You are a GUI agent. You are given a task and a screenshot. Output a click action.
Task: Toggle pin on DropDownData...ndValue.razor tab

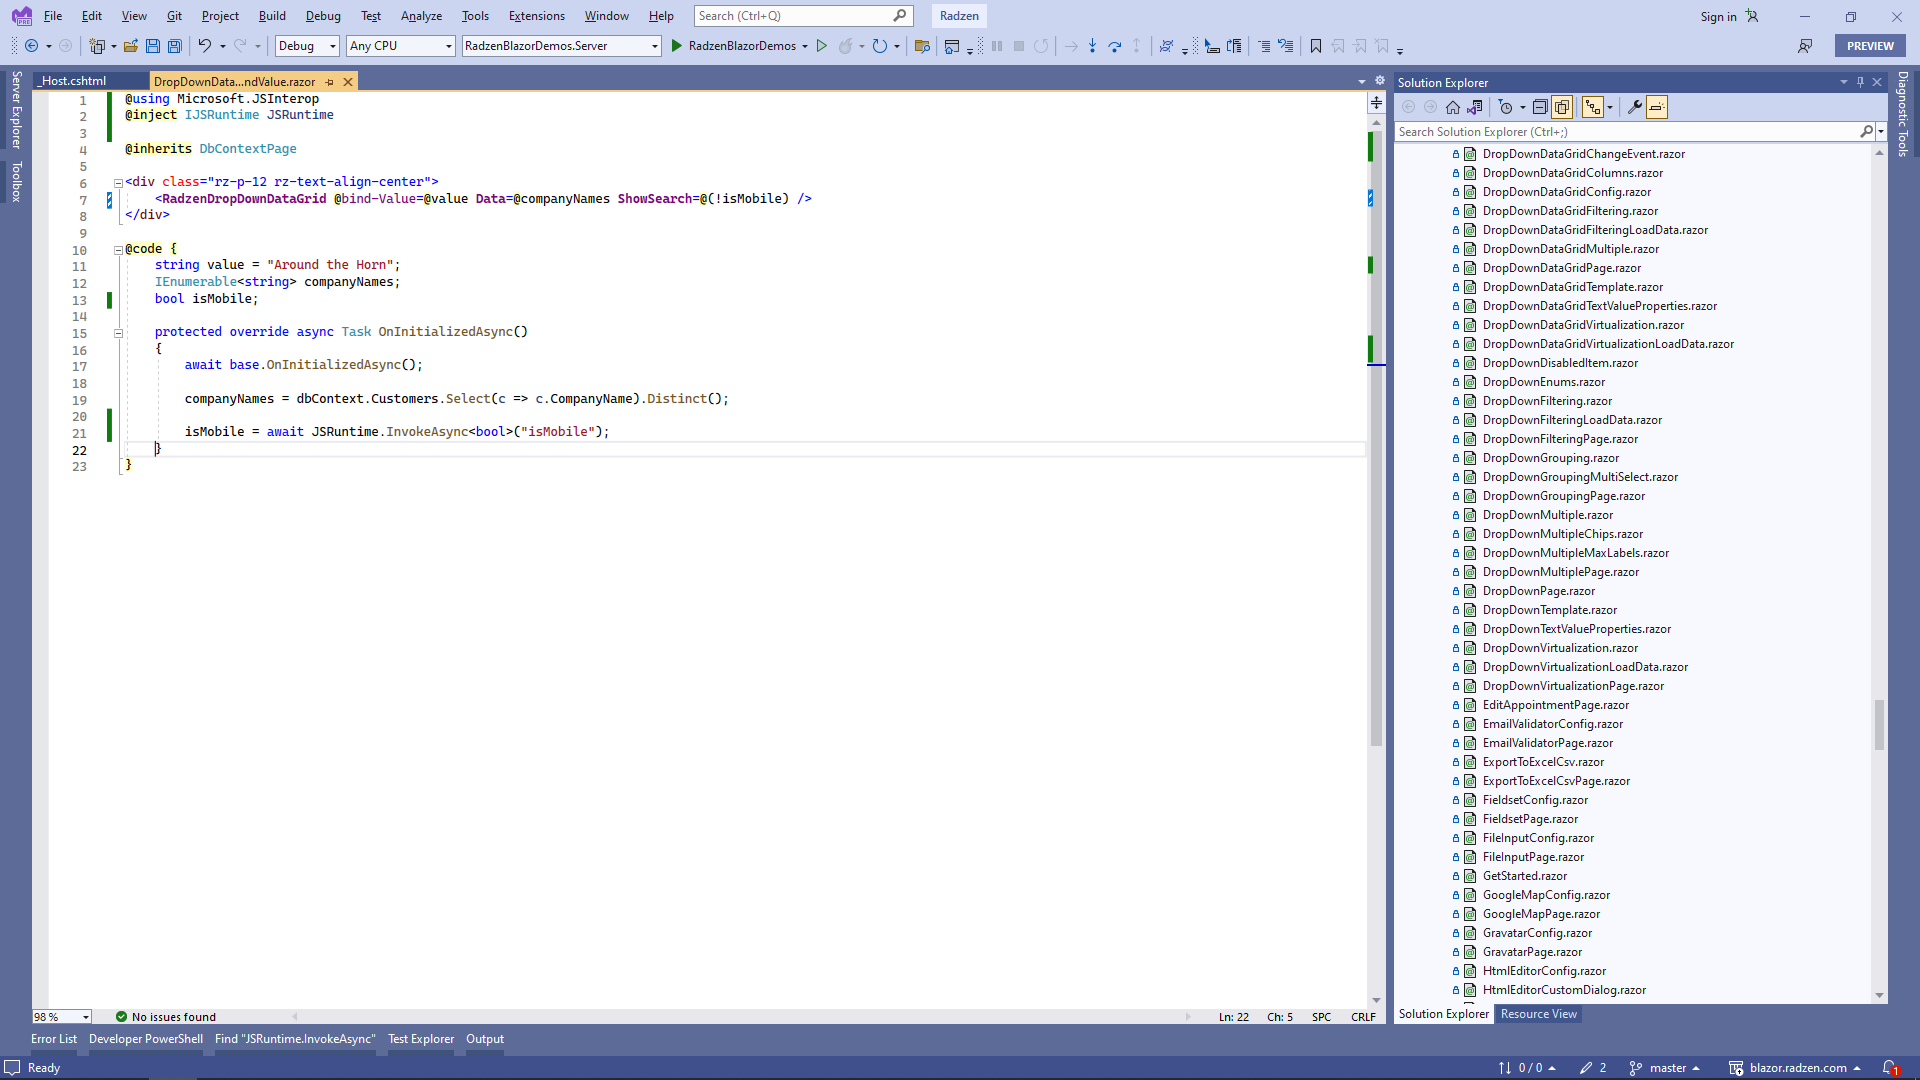330,82
